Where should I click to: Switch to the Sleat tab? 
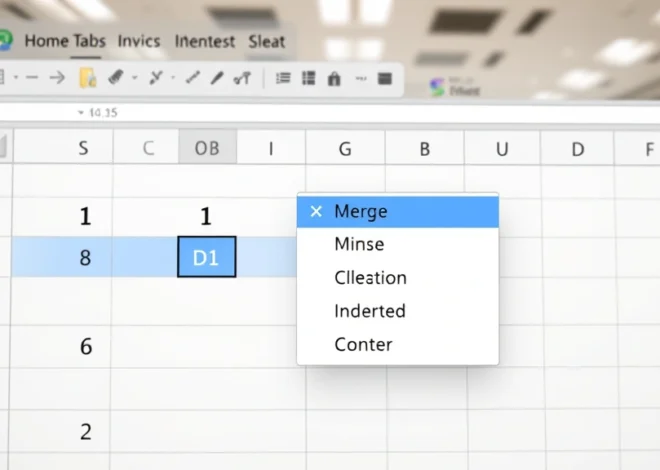(x=267, y=42)
